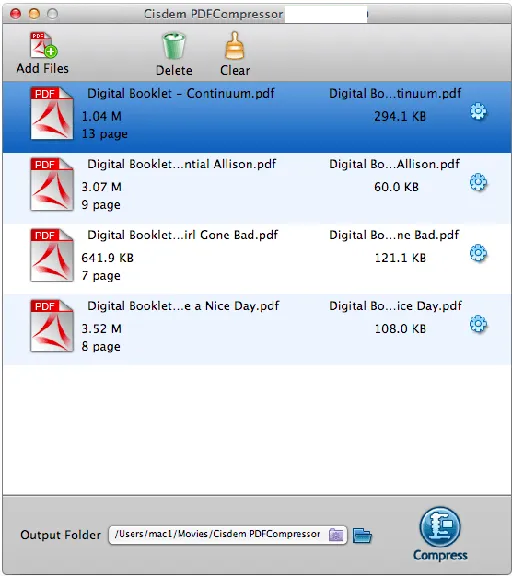
Task: Minimize window with the yellow button
Action: coord(34,14)
